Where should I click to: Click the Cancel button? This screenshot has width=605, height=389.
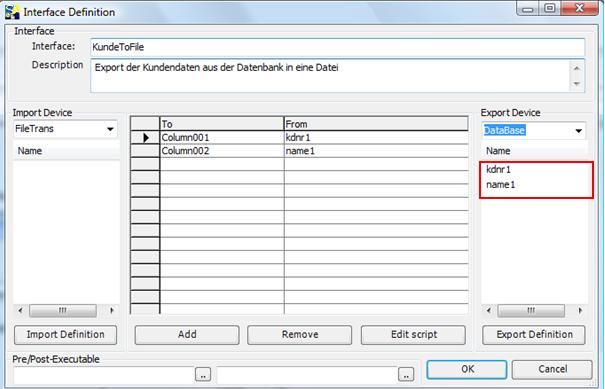tap(552, 369)
